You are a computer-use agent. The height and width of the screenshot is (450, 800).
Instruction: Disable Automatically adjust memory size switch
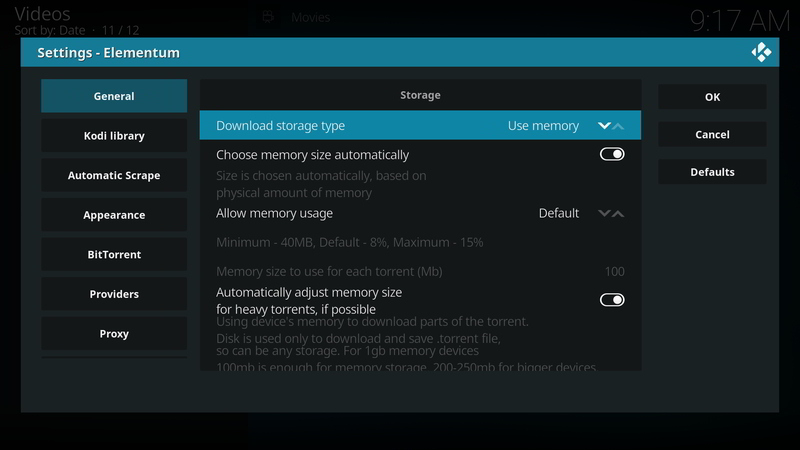tap(612, 300)
